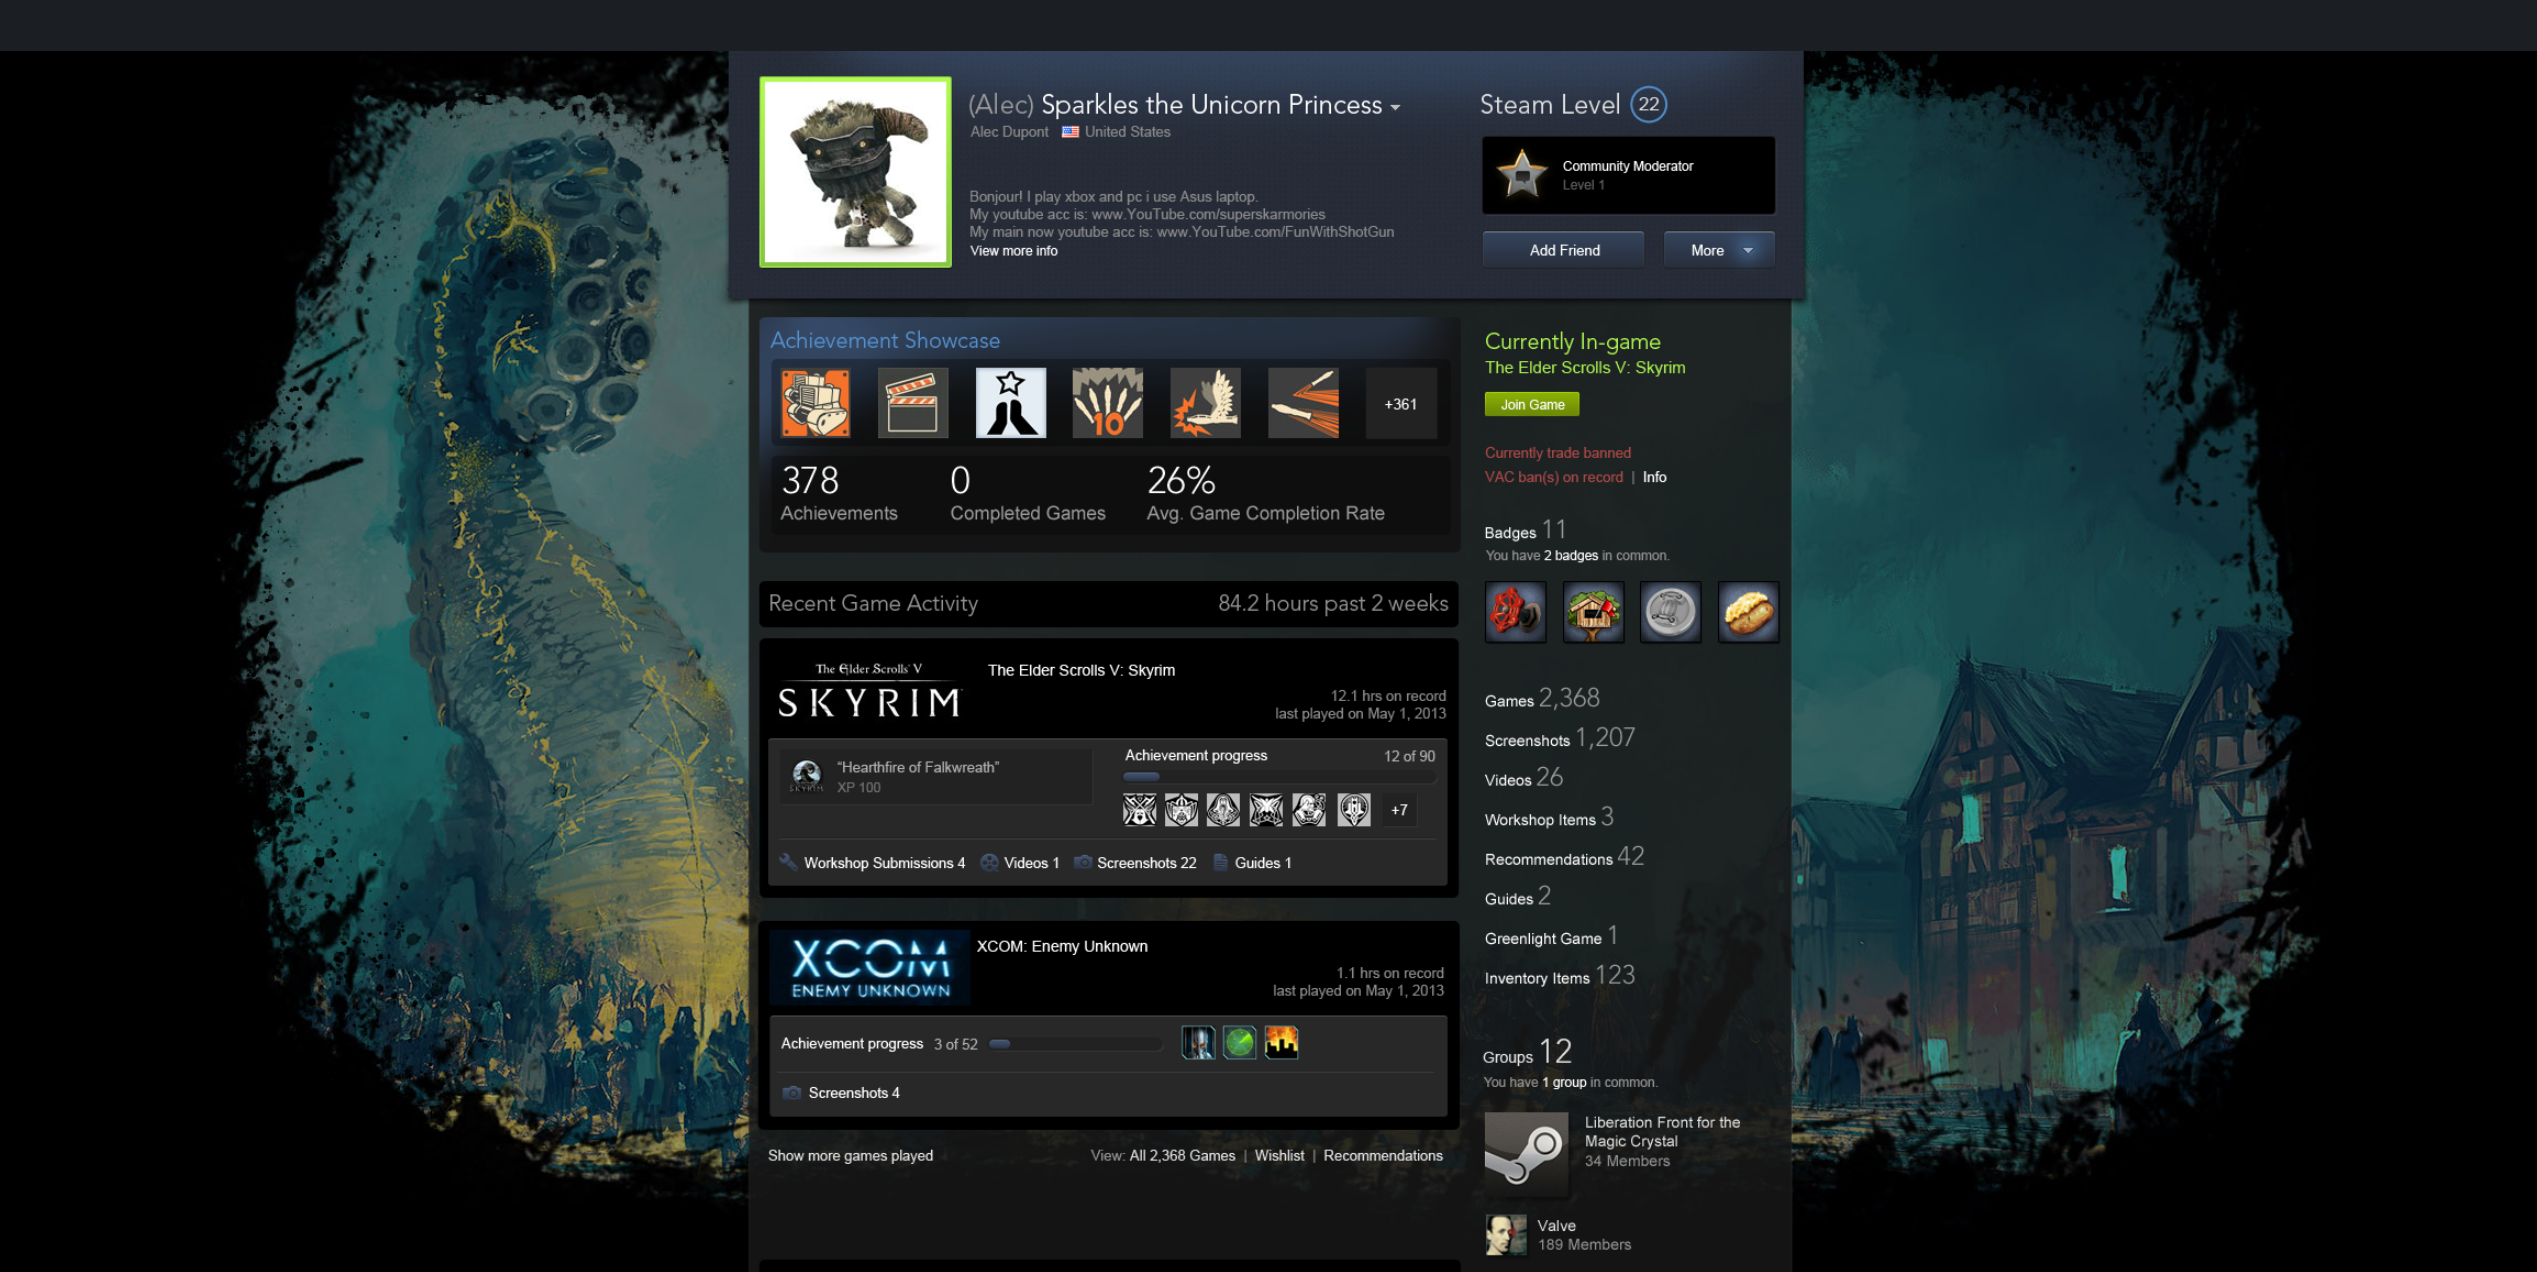Click the Steam Level 22 circle
Viewport: 2537px width, 1272px height.
[x=1648, y=104]
